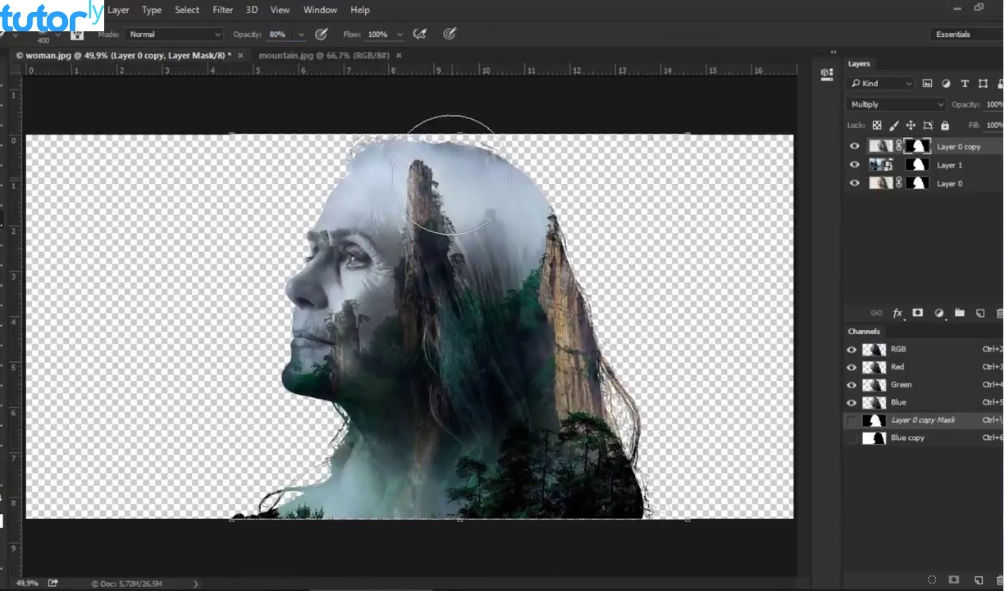The height and width of the screenshot is (591, 1004).
Task: Open the Layer menu
Action: click(118, 10)
